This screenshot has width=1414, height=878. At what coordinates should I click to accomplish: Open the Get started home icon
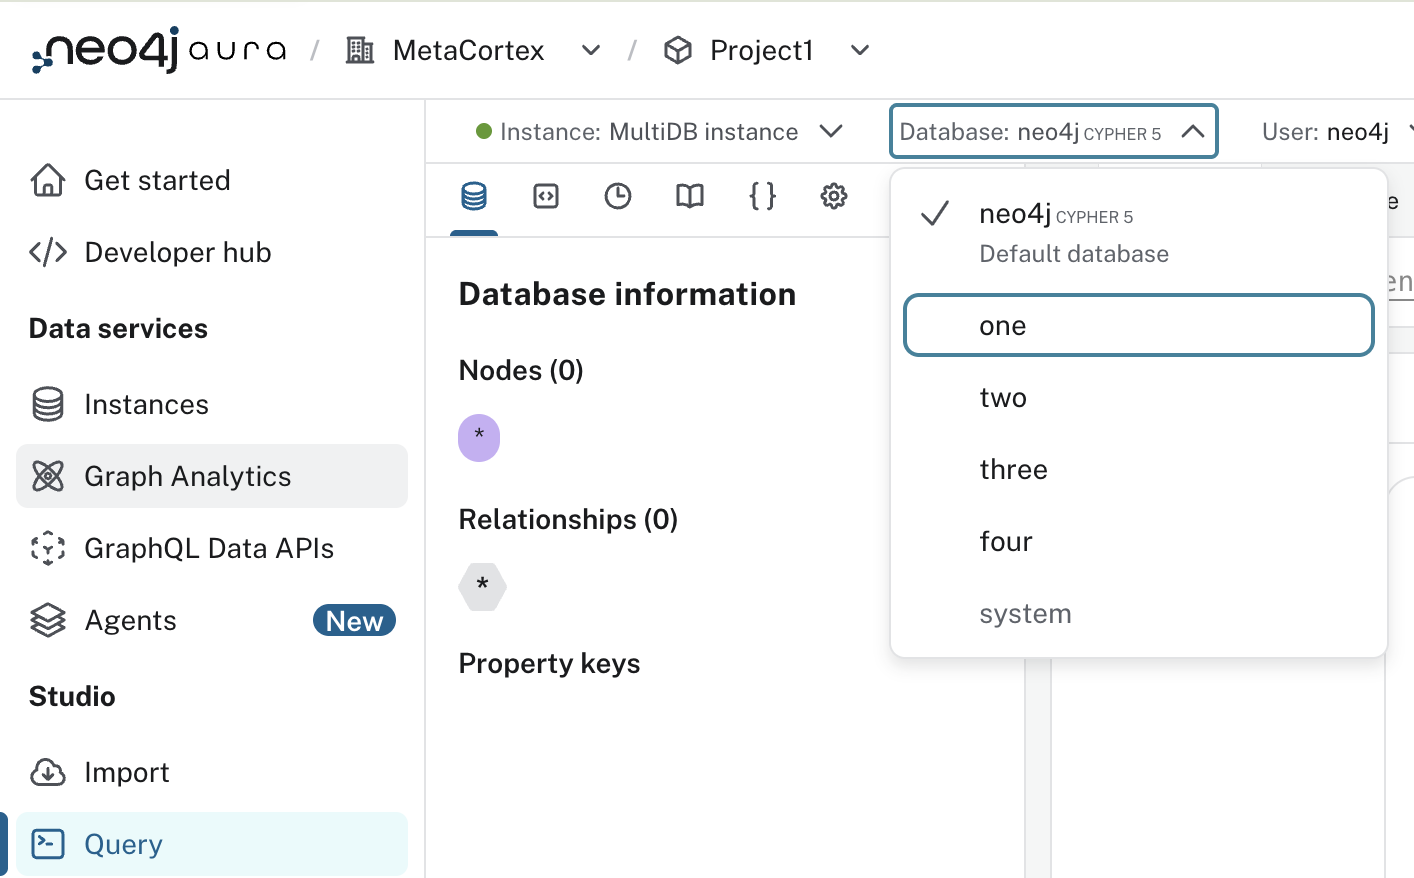pos(48,180)
